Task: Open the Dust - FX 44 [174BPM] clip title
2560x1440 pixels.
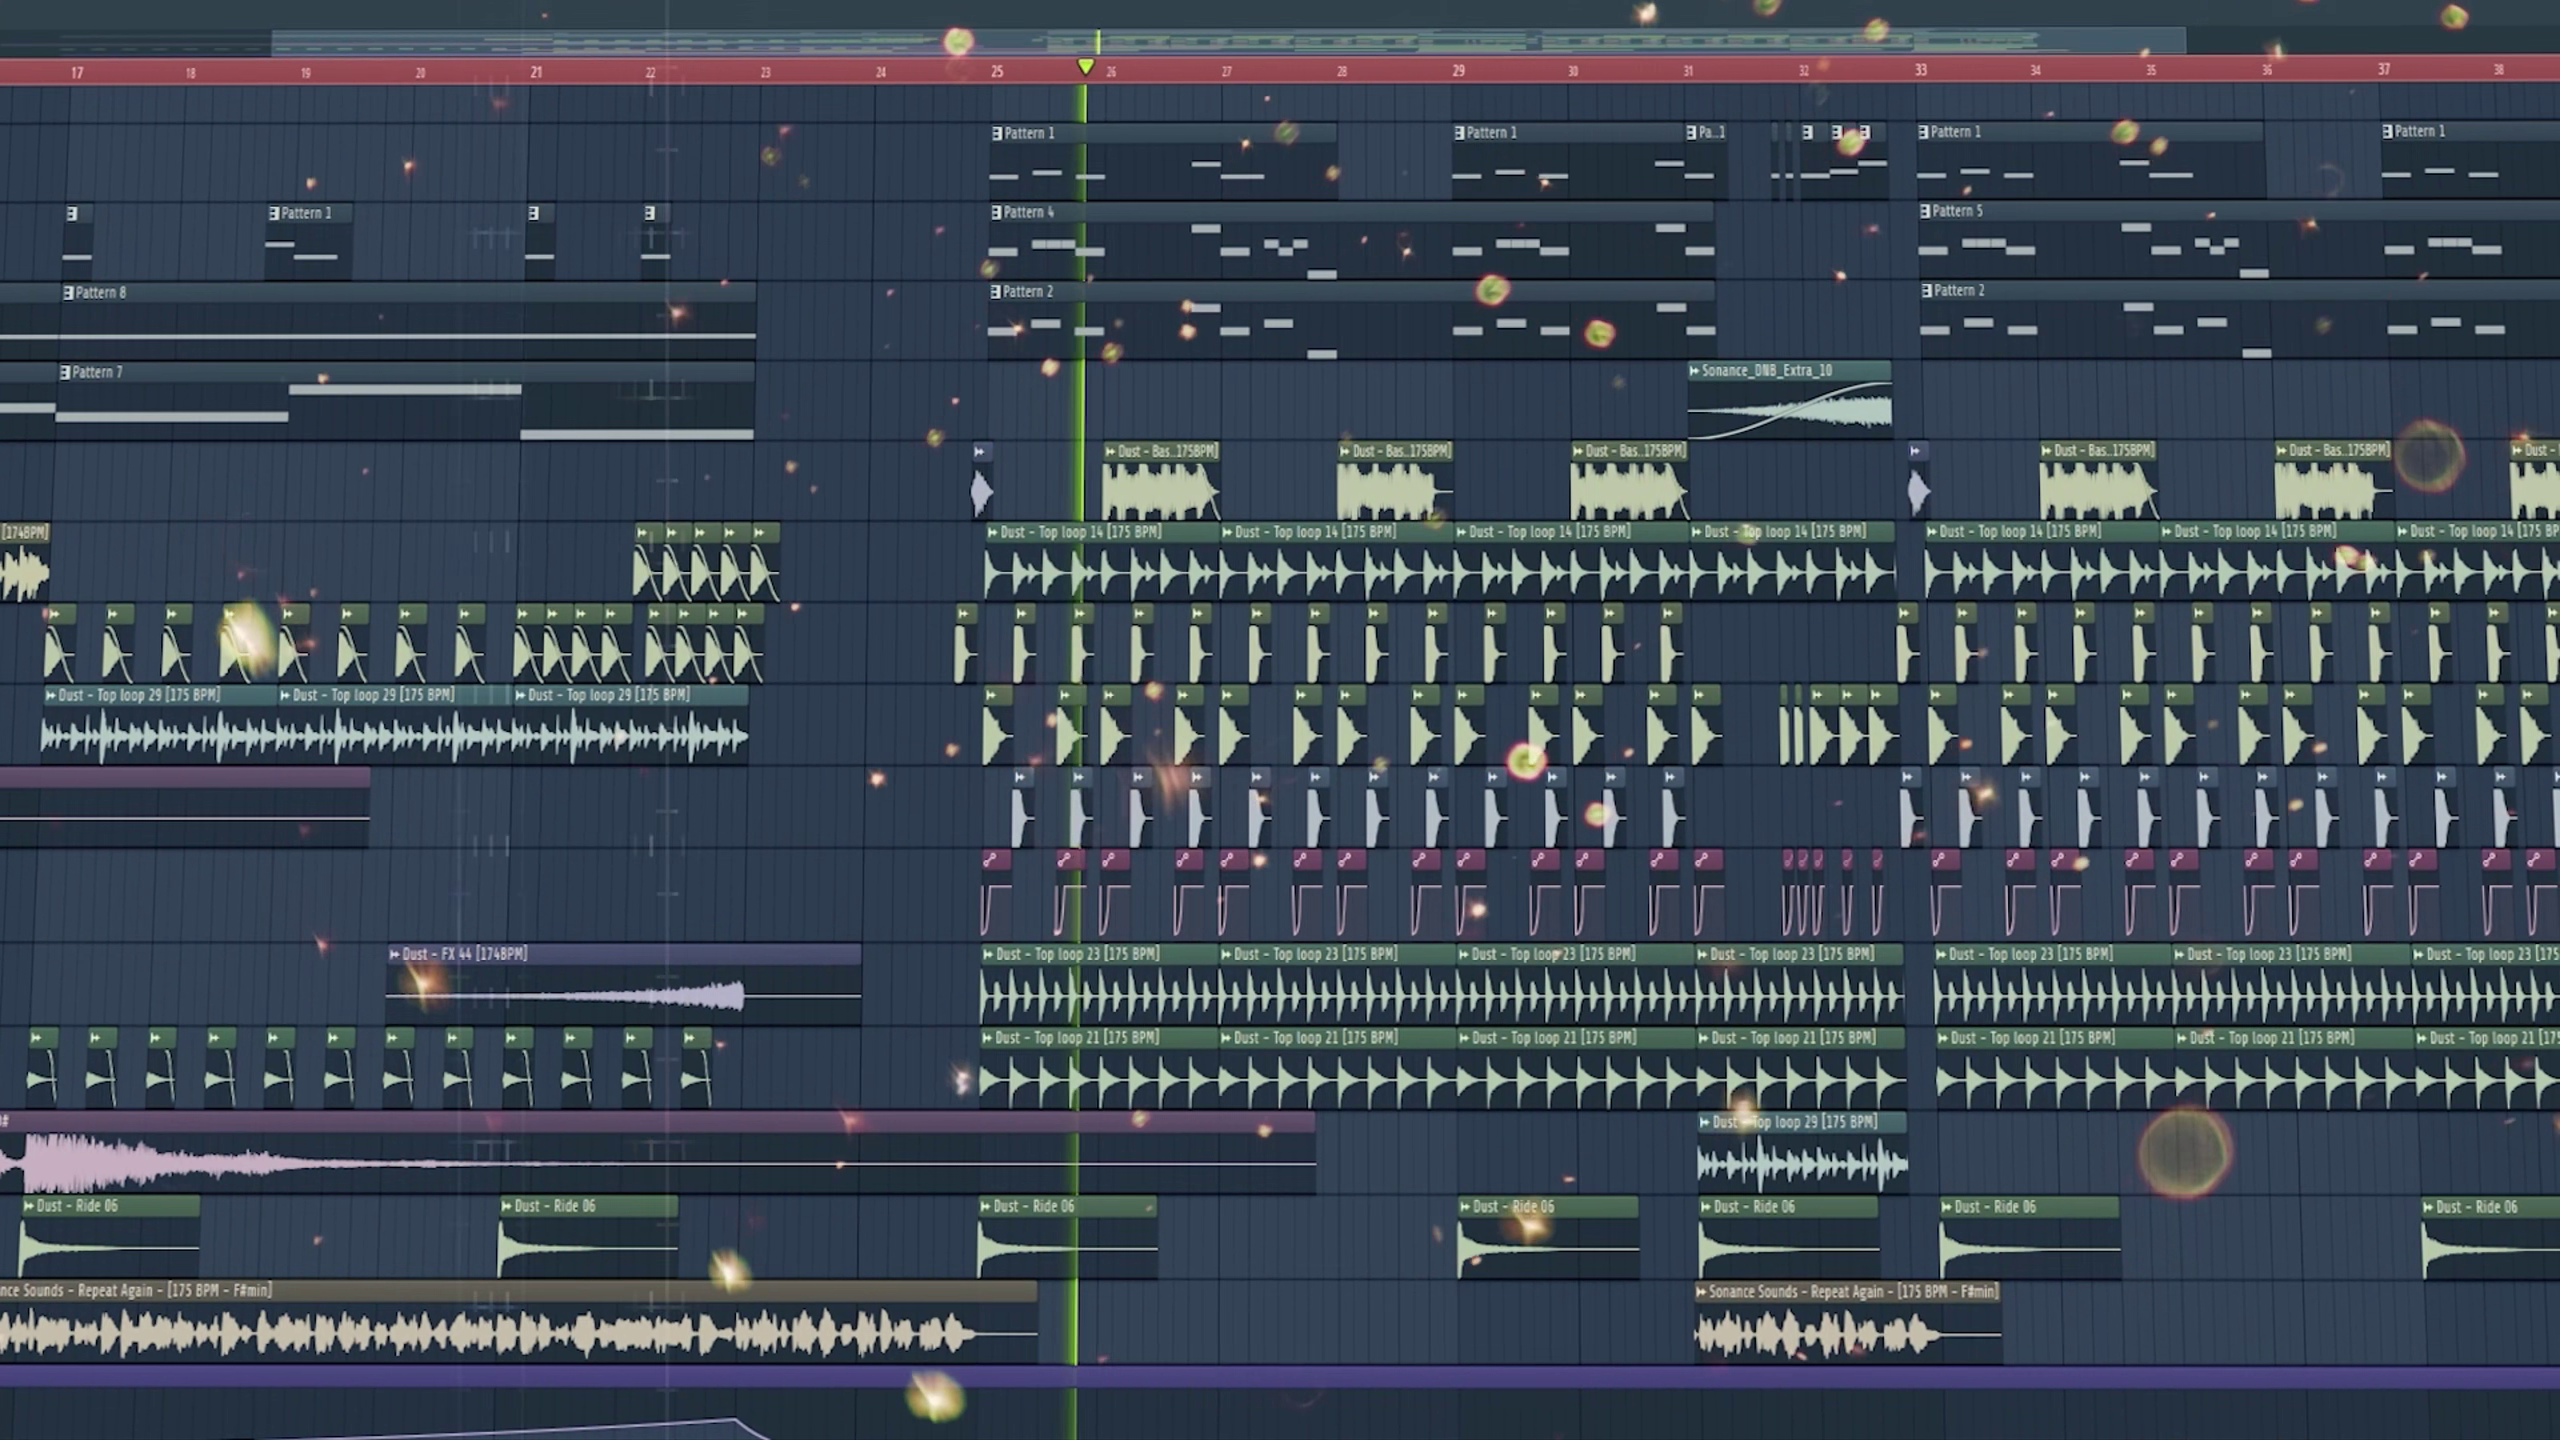Action: [x=465, y=955]
